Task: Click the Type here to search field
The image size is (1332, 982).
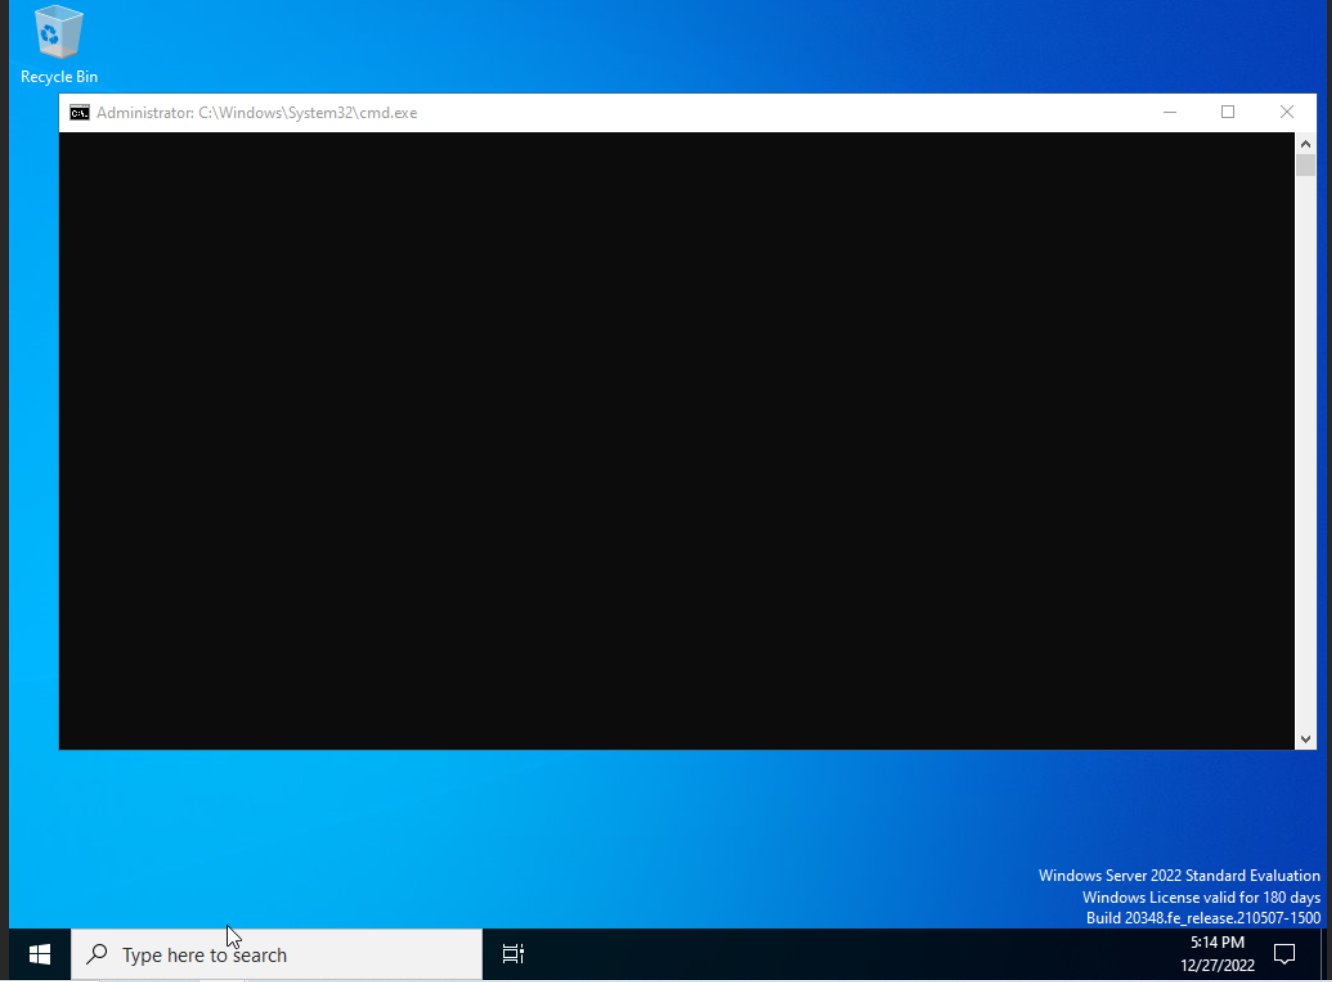Action: [x=250, y=953]
